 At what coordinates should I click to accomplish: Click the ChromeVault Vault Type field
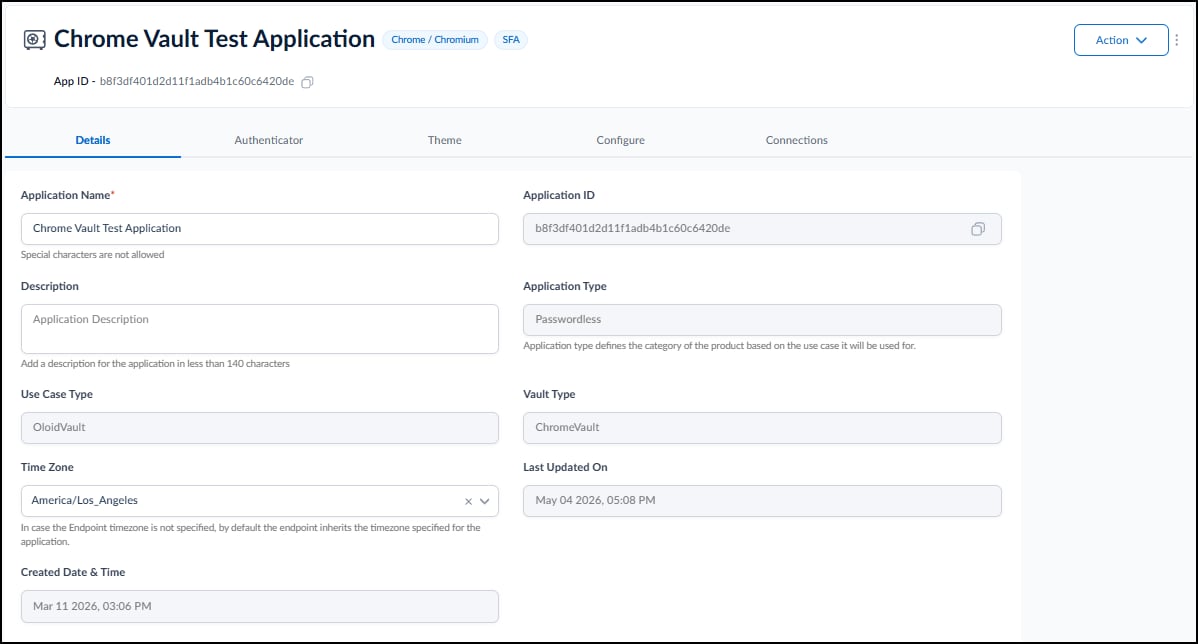click(x=762, y=427)
